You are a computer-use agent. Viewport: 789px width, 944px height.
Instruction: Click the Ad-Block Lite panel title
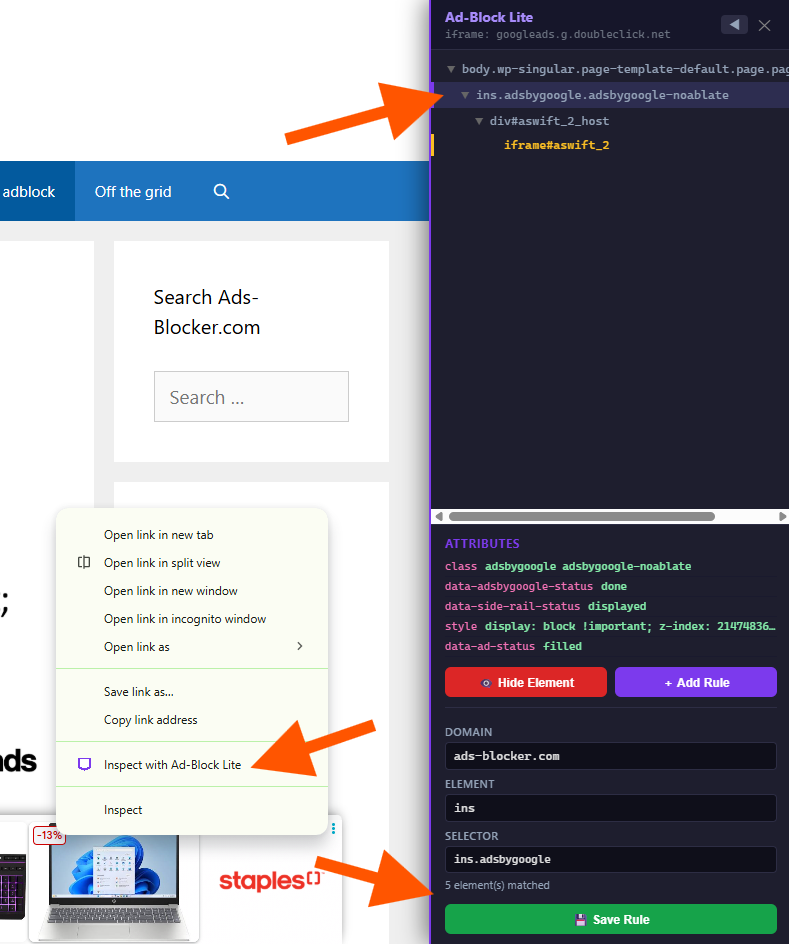click(x=489, y=17)
